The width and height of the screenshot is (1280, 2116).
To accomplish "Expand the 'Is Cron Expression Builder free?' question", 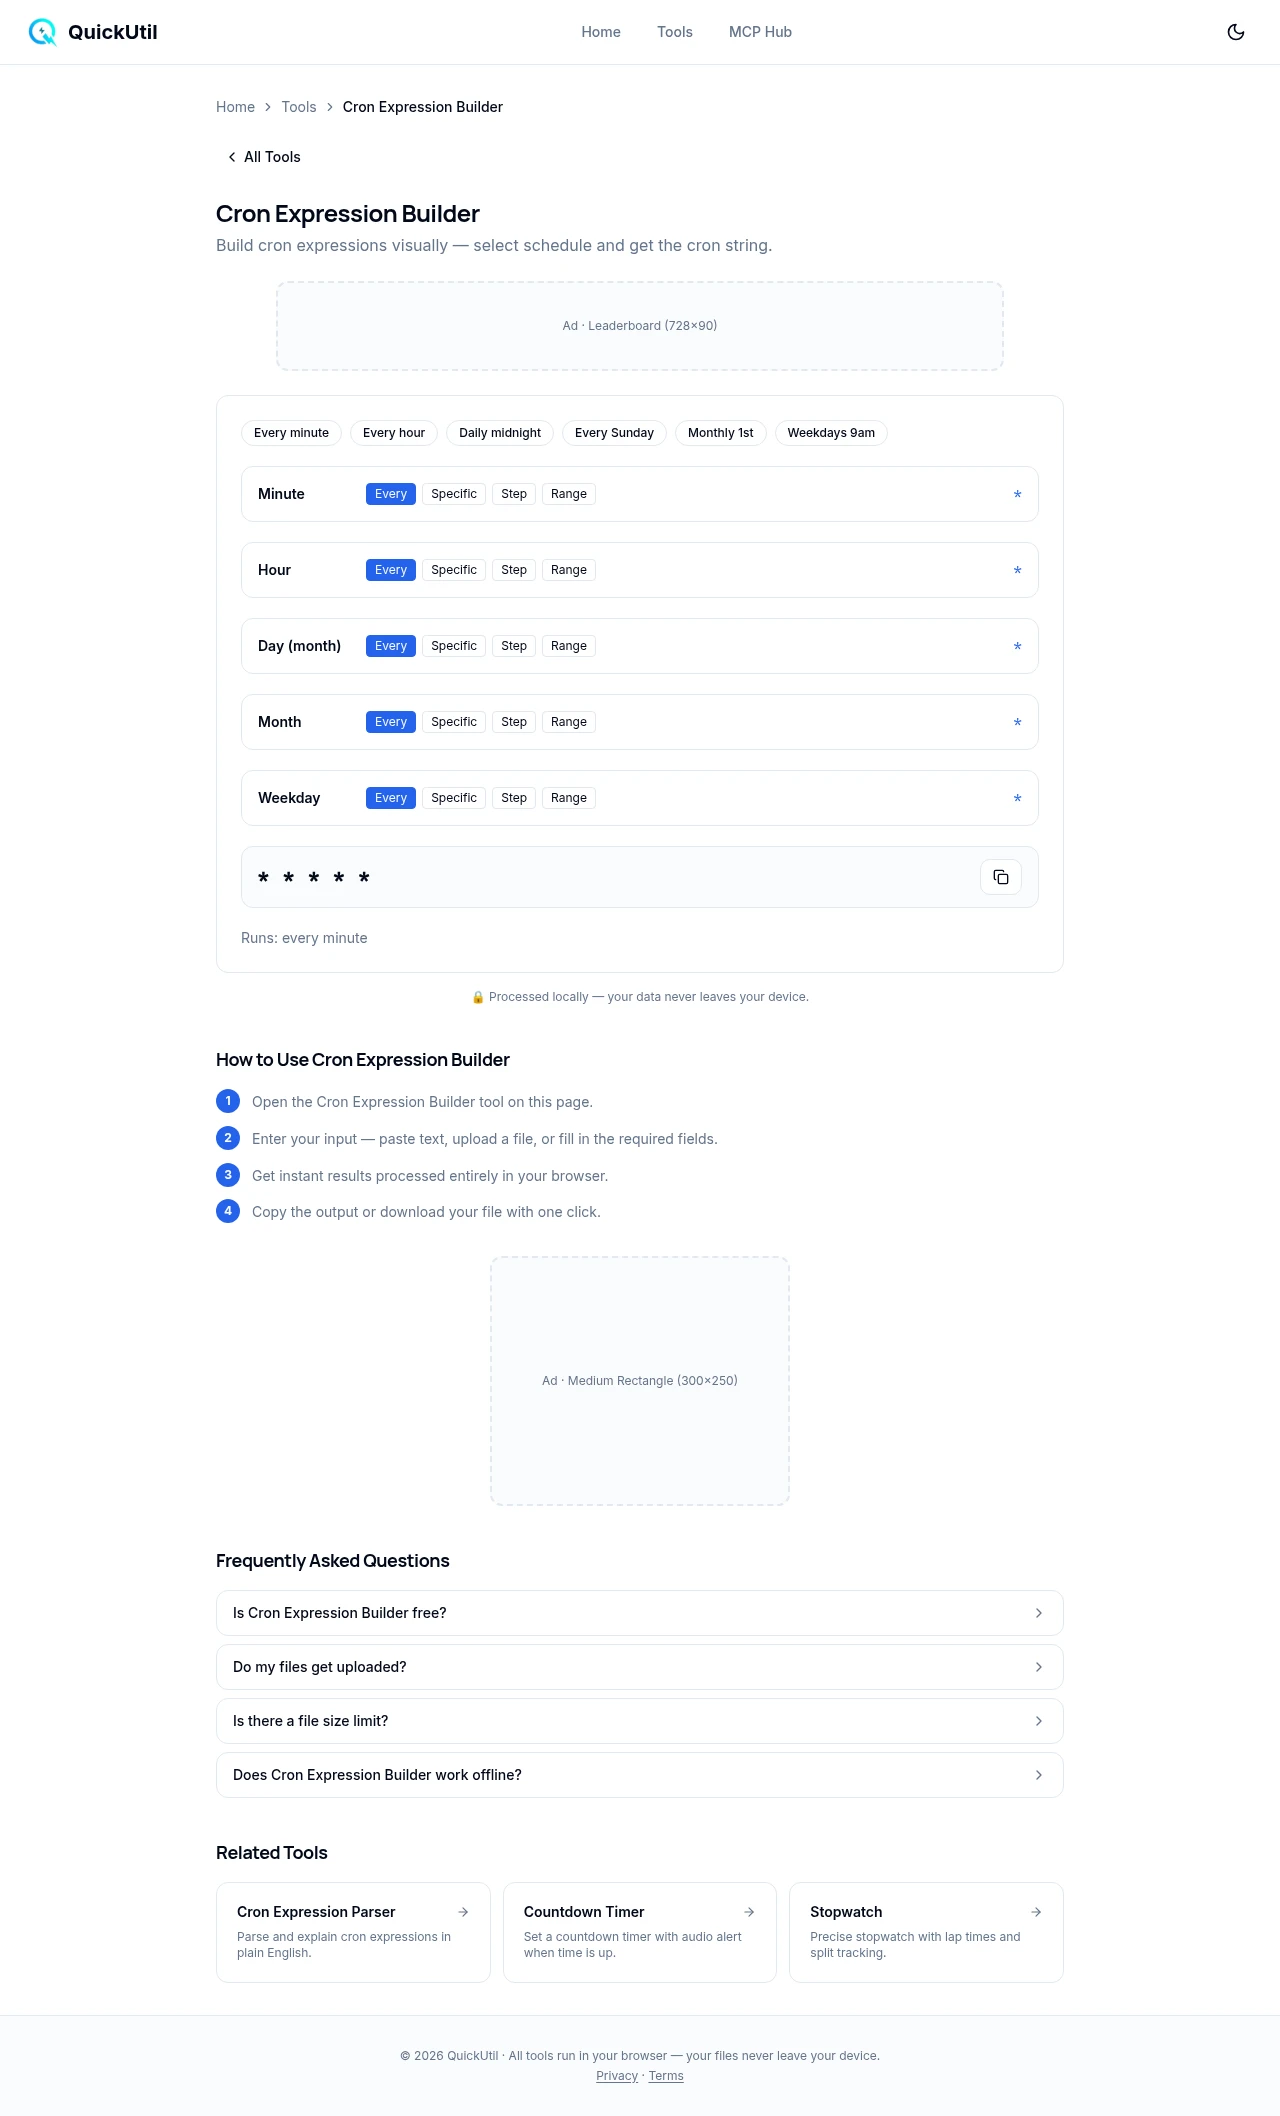I will [x=639, y=1613].
